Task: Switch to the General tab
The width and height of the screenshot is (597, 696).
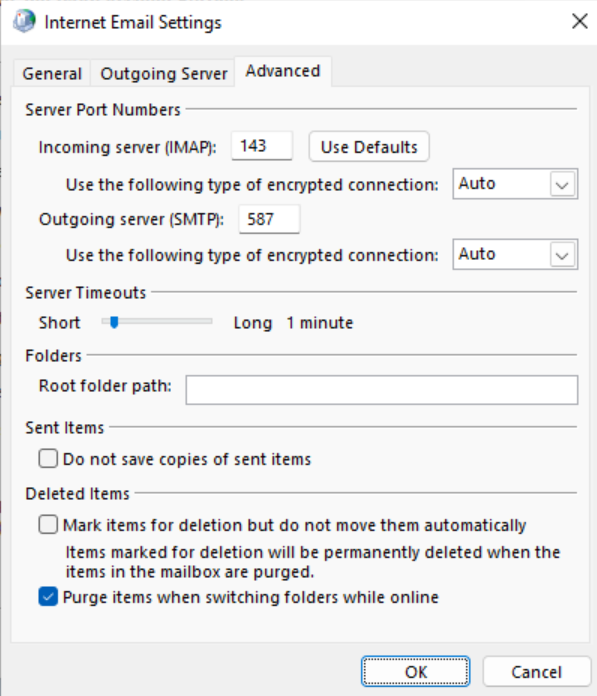Action: tap(52, 73)
